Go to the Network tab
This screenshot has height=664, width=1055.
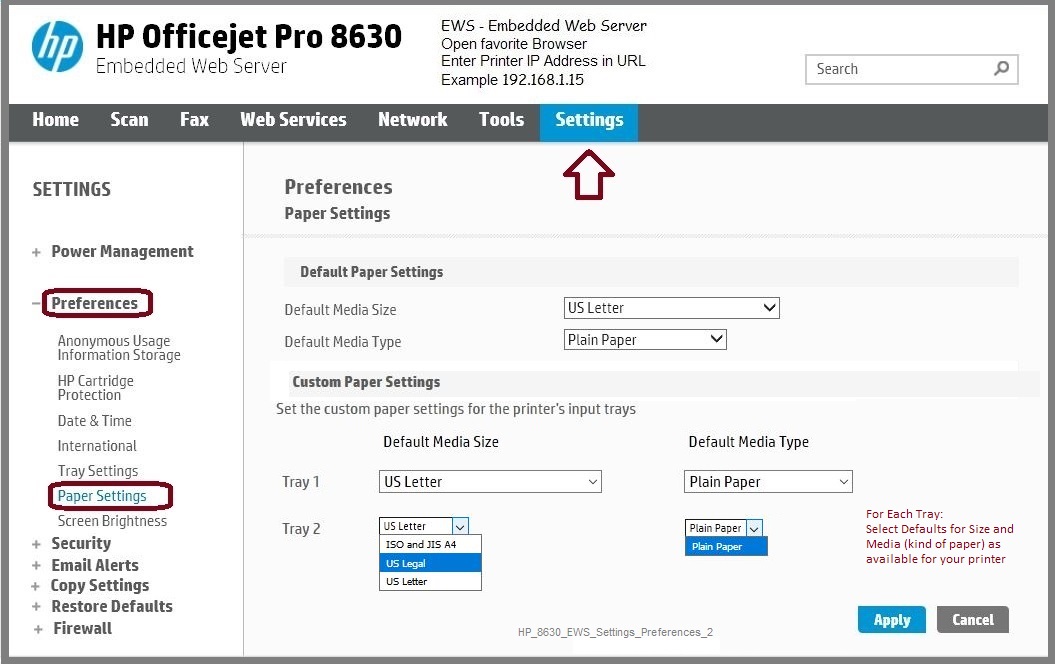(412, 120)
